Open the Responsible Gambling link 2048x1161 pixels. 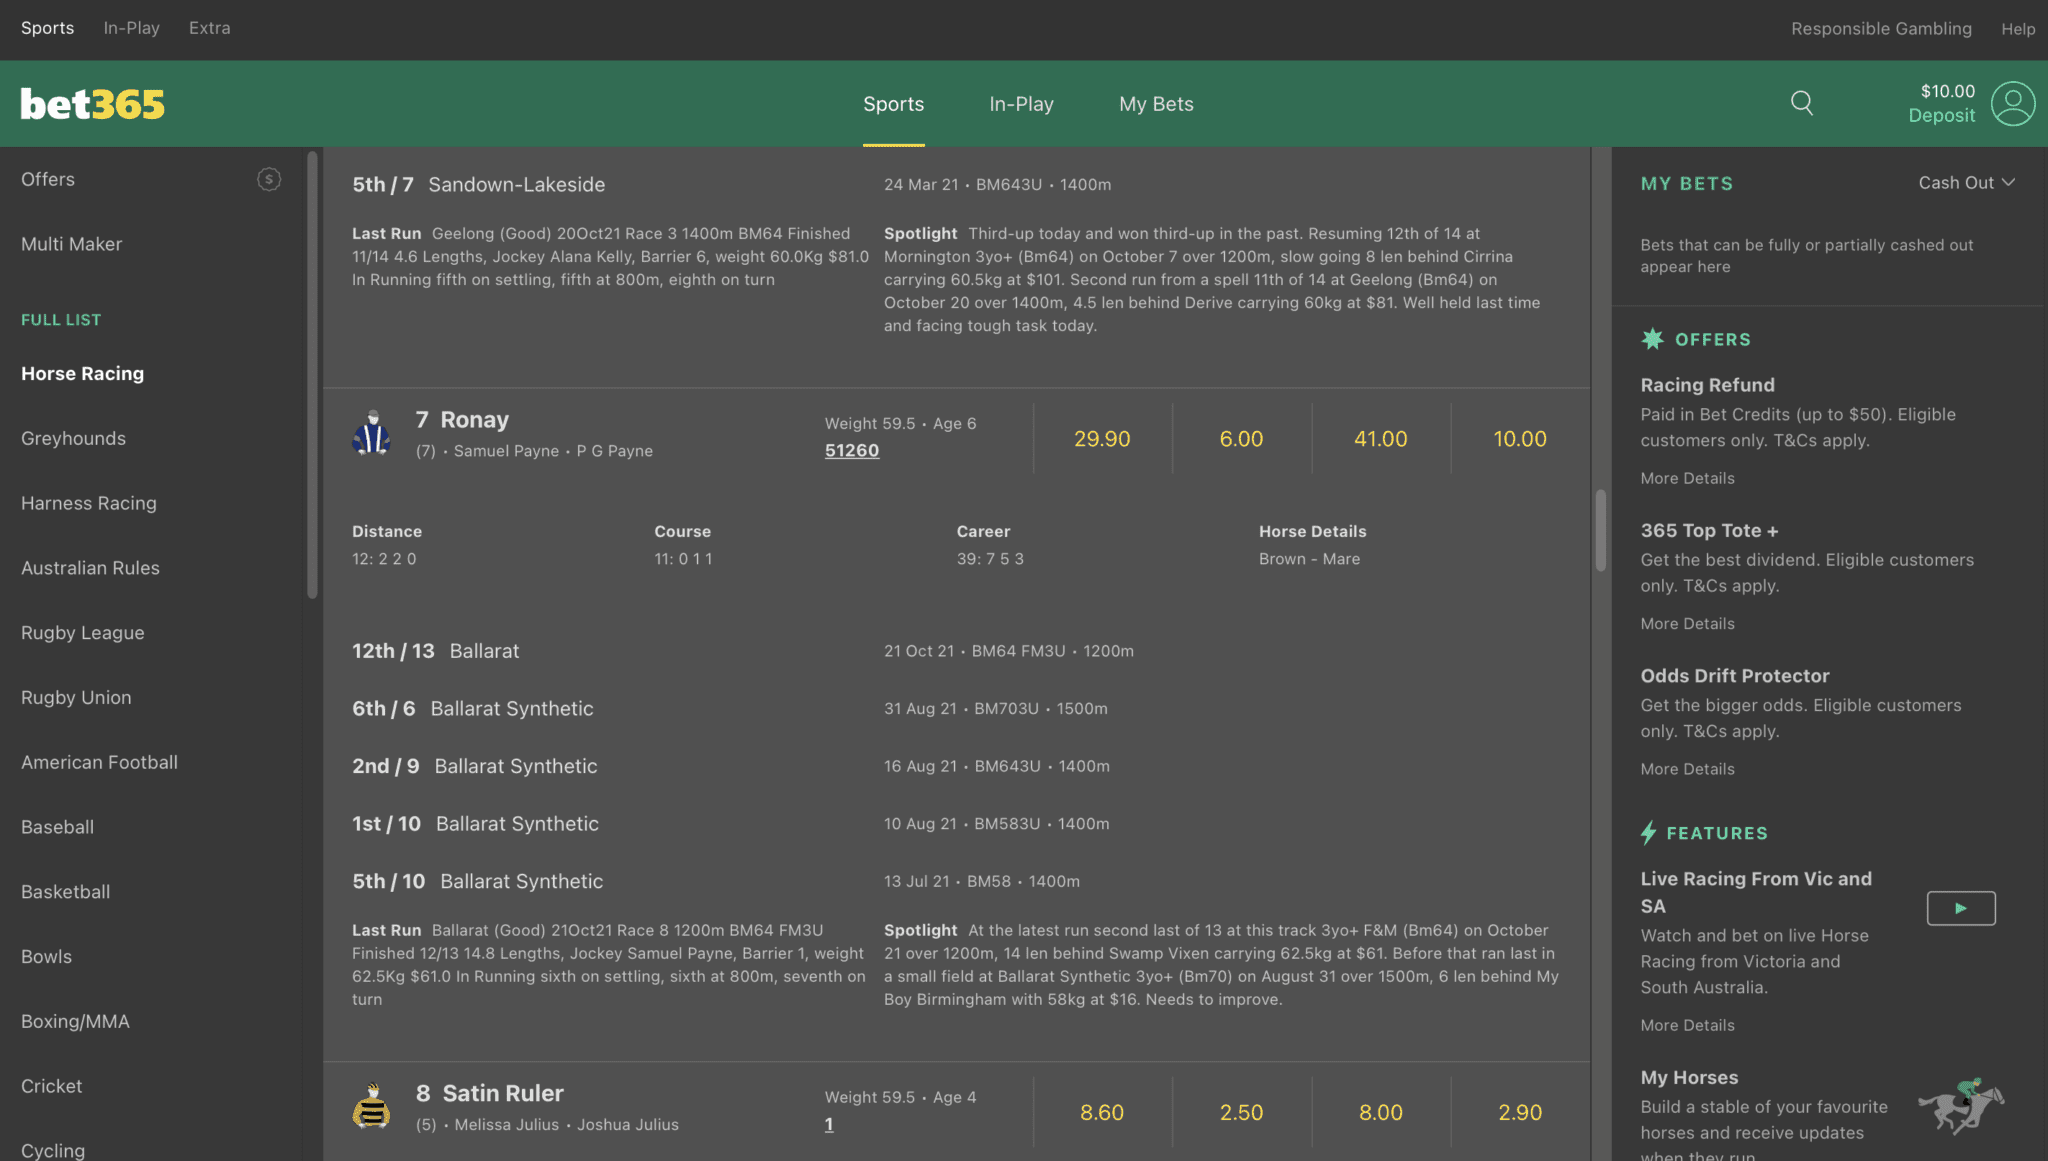(x=1881, y=29)
